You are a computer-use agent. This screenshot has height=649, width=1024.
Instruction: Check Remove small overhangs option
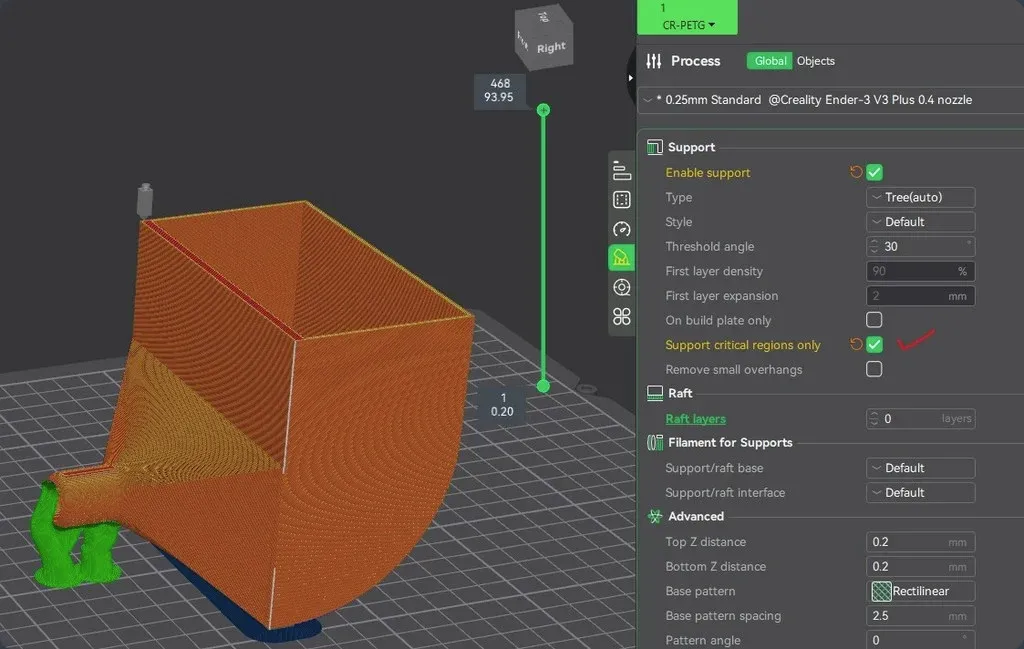click(x=874, y=369)
